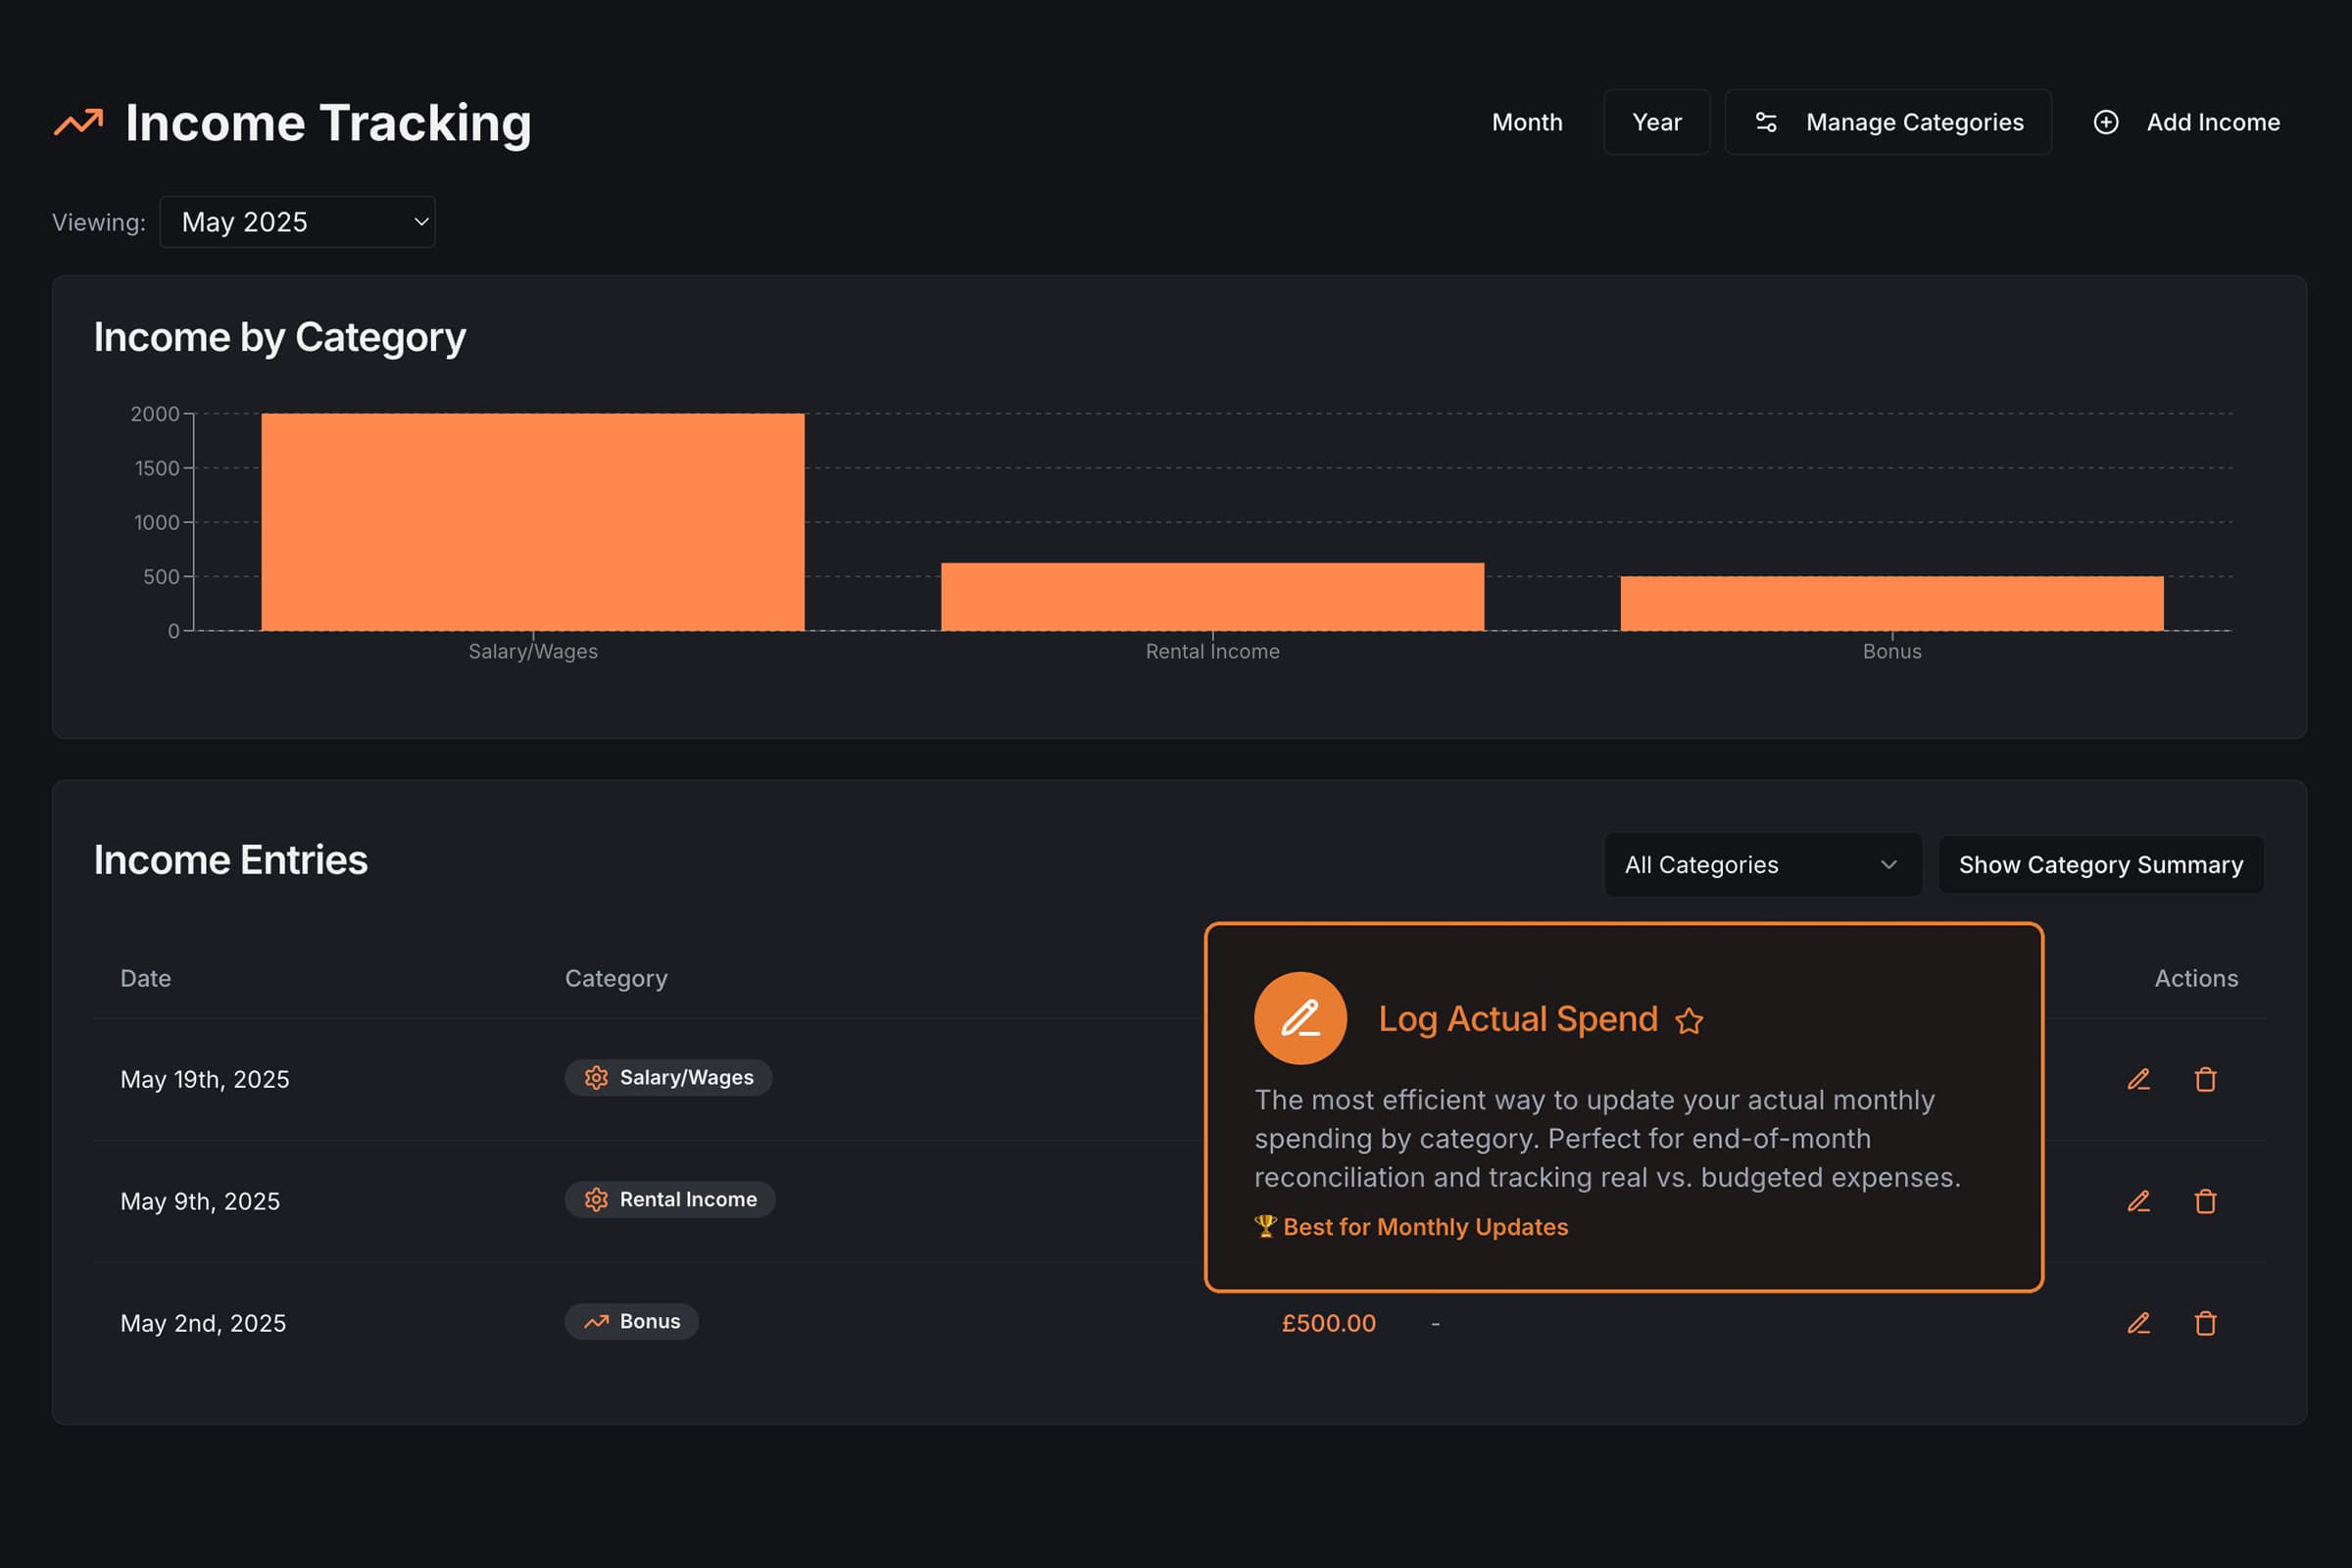Screen dimensions: 2352x1568
Task: Click the star icon beside Log Actual Spend
Action: (1689, 1021)
